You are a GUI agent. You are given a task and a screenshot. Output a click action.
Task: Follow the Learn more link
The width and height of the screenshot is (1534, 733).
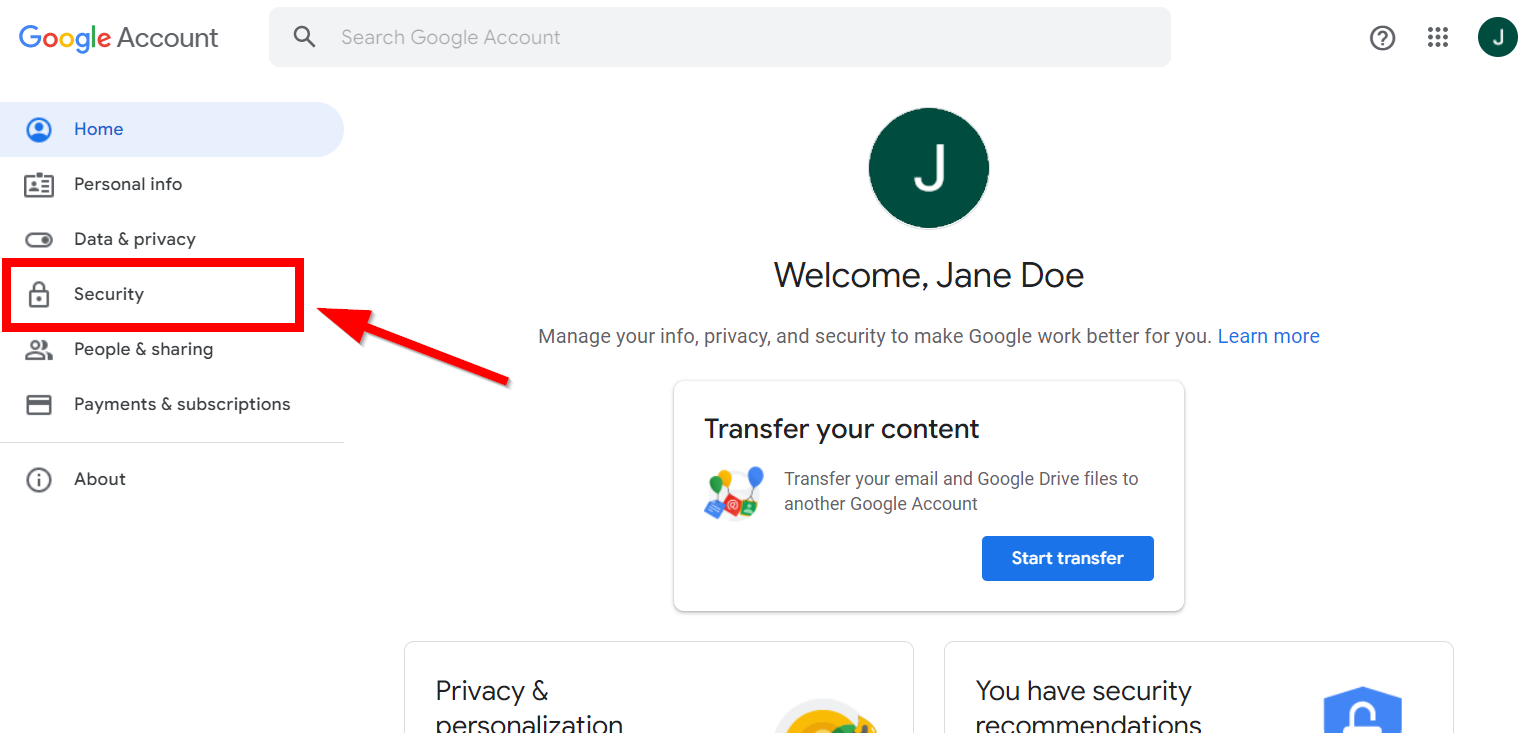(x=1269, y=336)
